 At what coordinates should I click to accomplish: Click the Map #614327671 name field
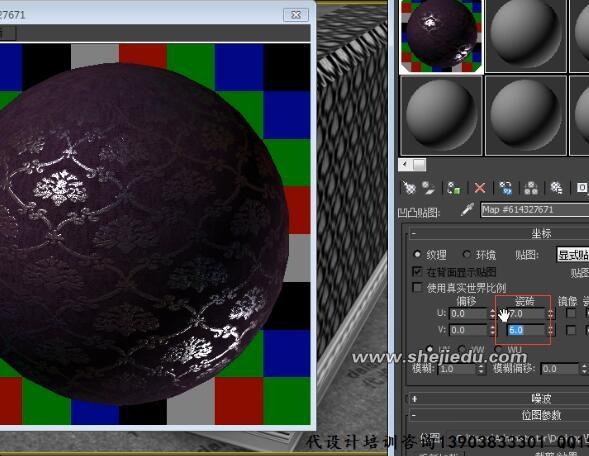tap(535, 210)
